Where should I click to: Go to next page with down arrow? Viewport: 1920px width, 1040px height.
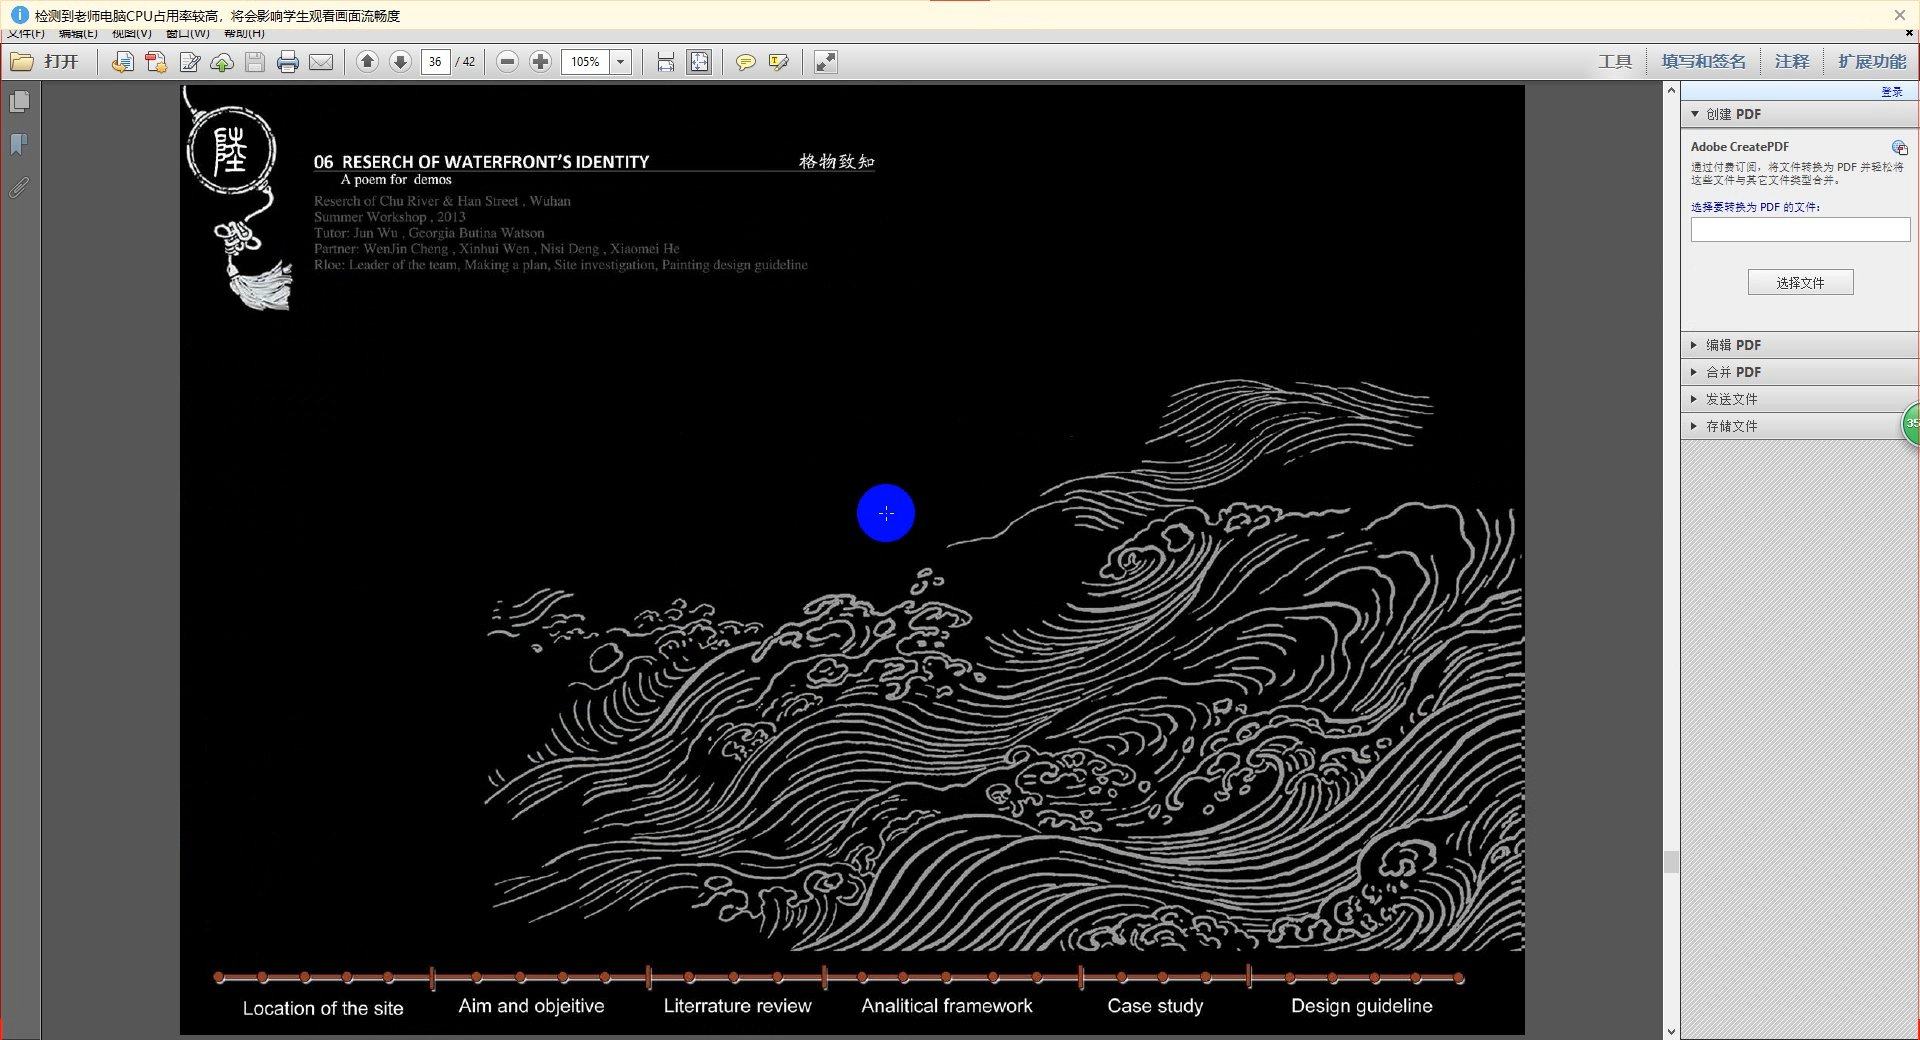point(400,62)
